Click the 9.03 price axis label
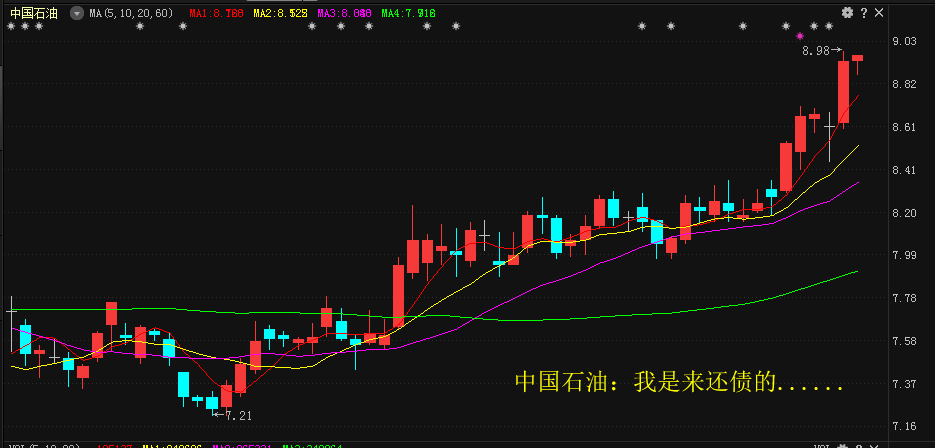 (x=906, y=41)
